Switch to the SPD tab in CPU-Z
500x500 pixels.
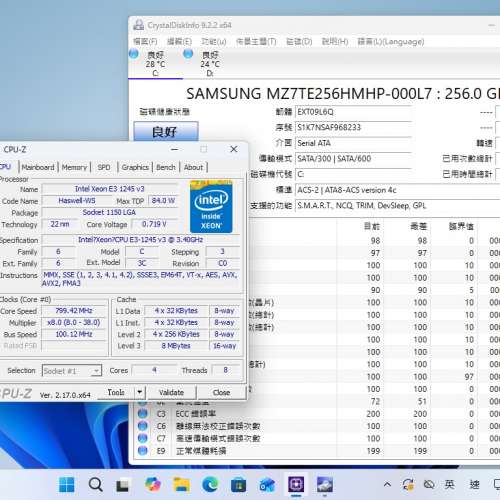tap(104, 167)
